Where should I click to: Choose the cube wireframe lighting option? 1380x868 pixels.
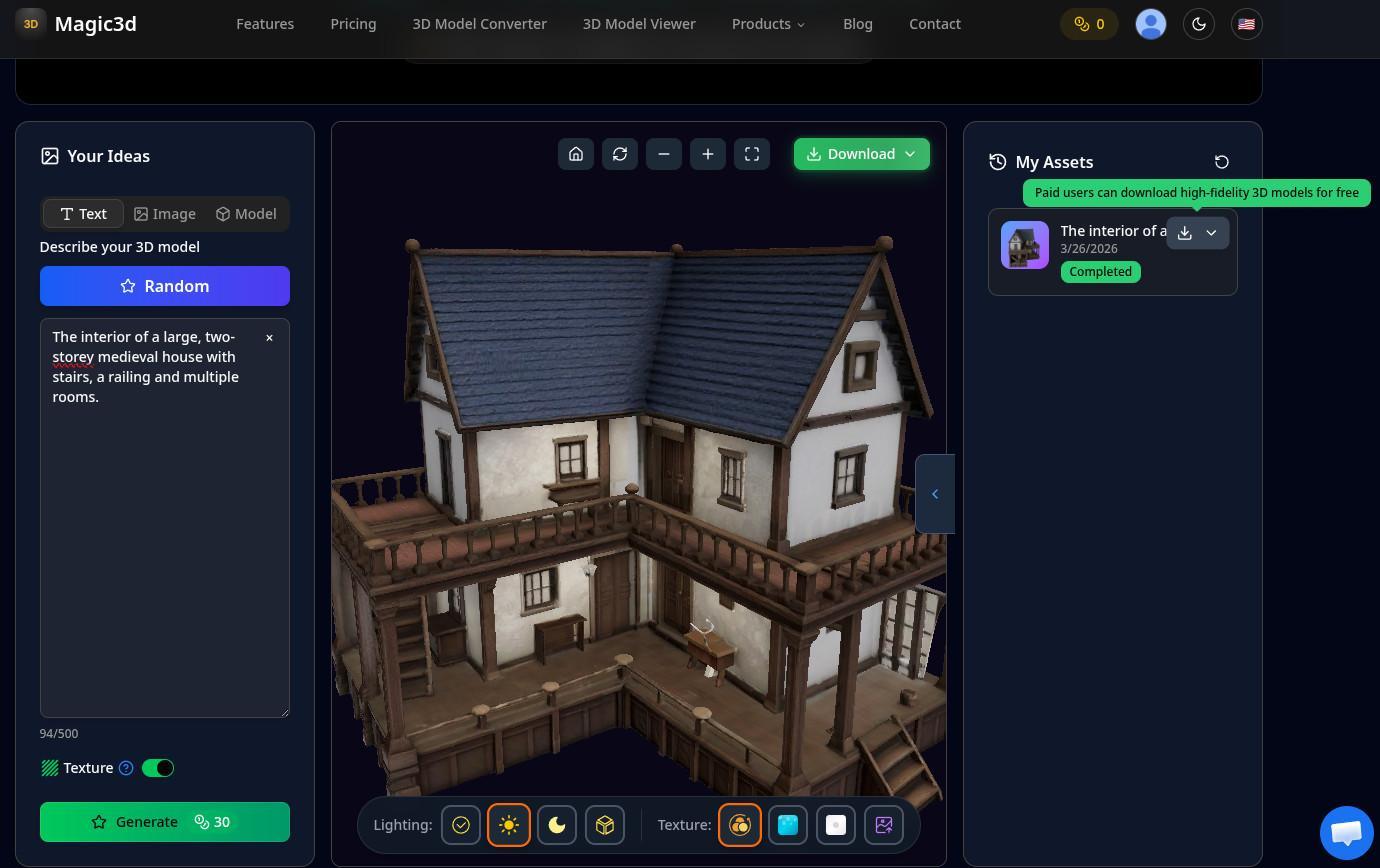[x=605, y=825]
